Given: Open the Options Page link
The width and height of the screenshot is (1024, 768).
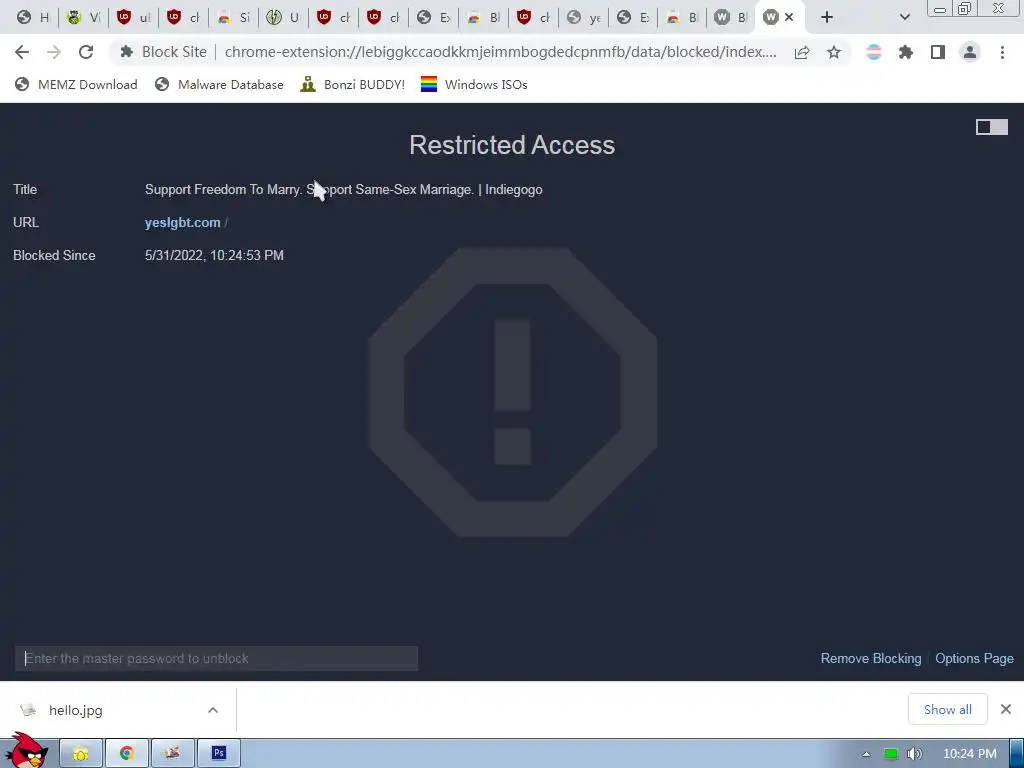Looking at the screenshot, I should [x=974, y=658].
